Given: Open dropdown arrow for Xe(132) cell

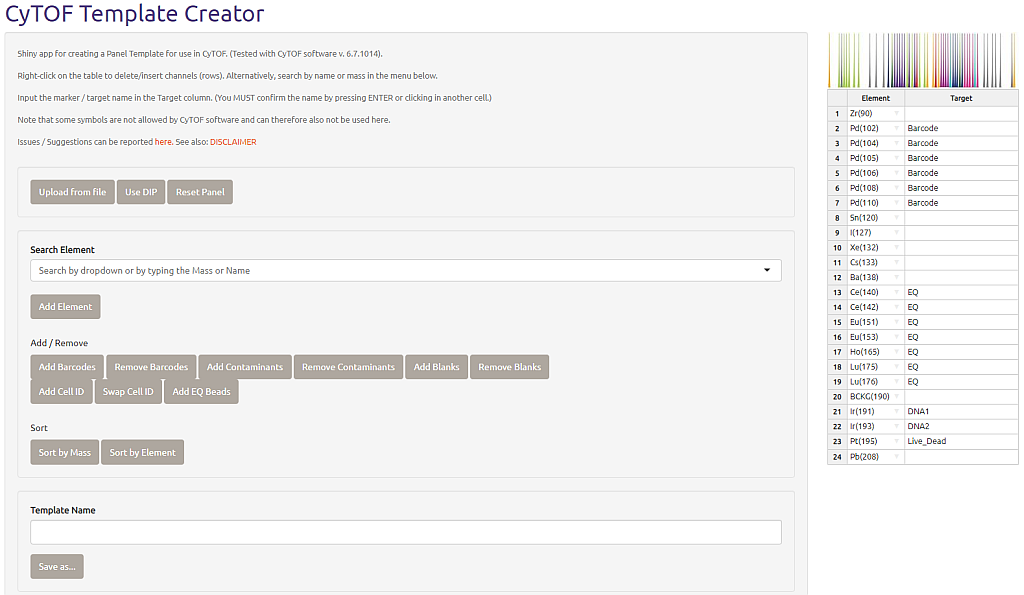Looking at the screenshot, I should coord(897,248).
